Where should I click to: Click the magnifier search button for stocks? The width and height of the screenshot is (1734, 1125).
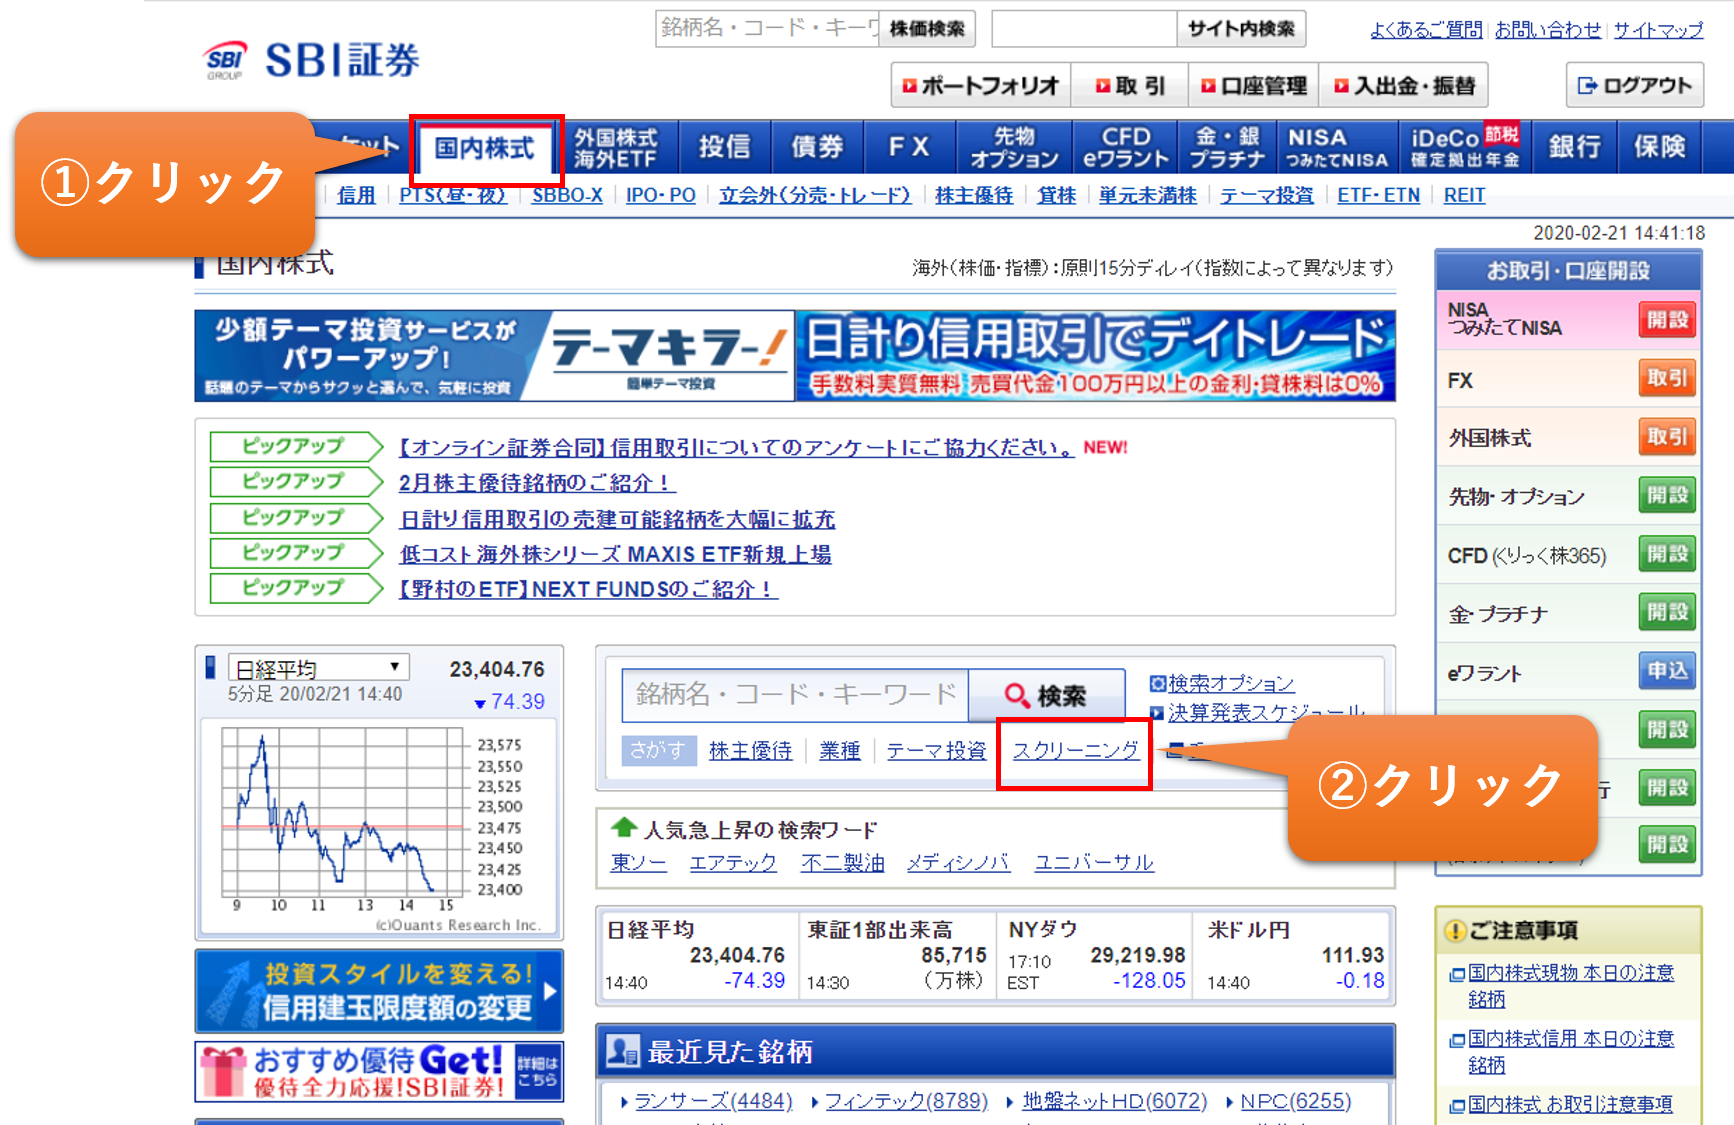[x=1046, y=695]
